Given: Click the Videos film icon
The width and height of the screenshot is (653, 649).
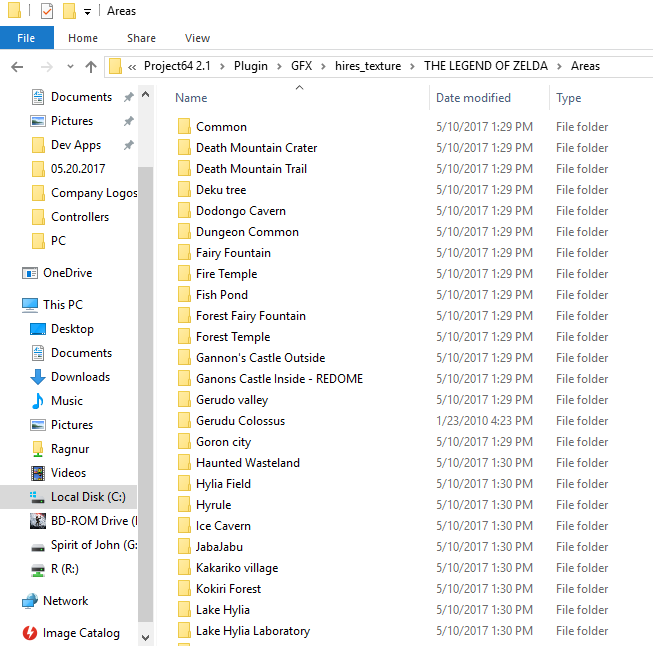Looking at the screenshot, I should point(38,473).
